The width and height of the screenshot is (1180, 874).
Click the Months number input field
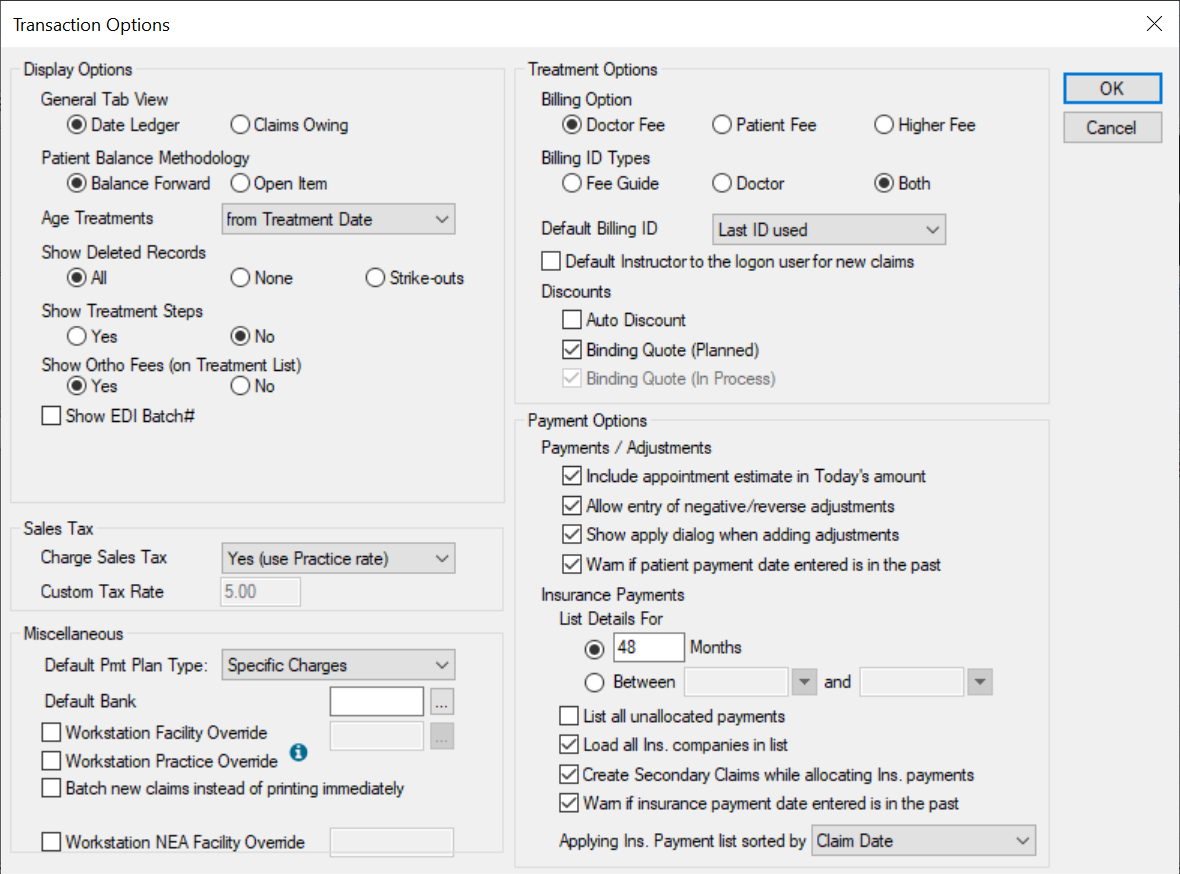click(x=649, y=648)
